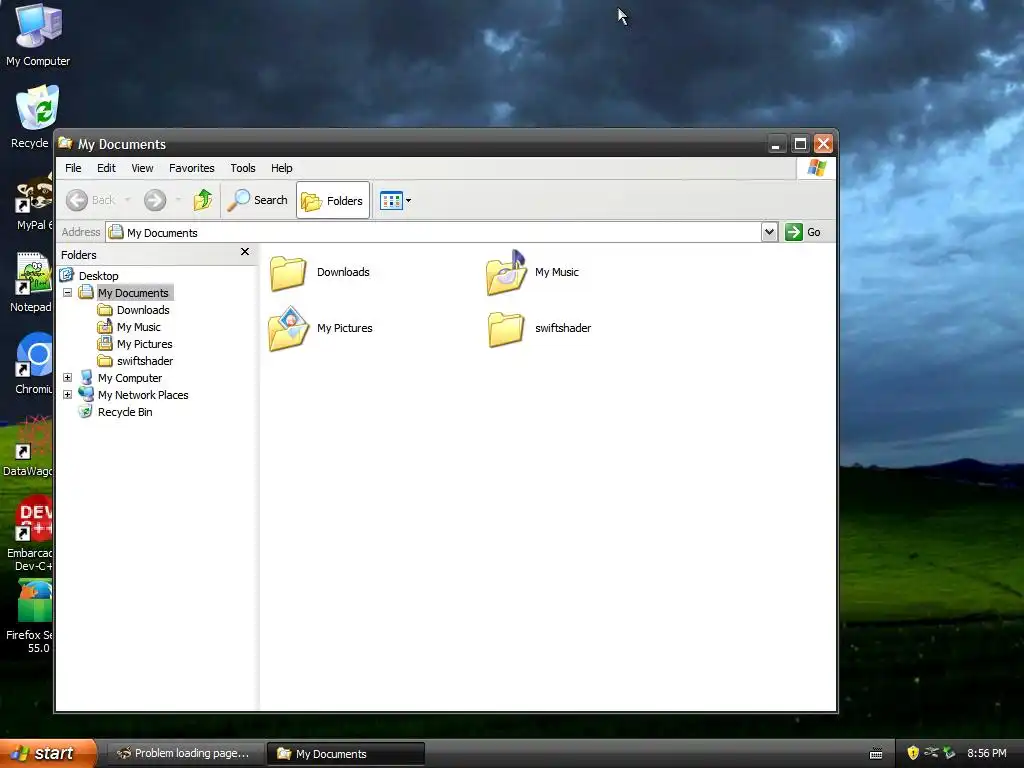Click the security shield tray icon
Viewport: 1024px width, 768px height.
click(913, 753)
